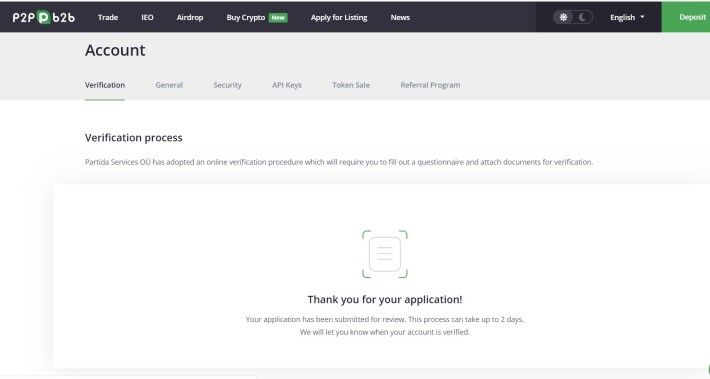Open the Buy Crypto menu item

(246, 17)
